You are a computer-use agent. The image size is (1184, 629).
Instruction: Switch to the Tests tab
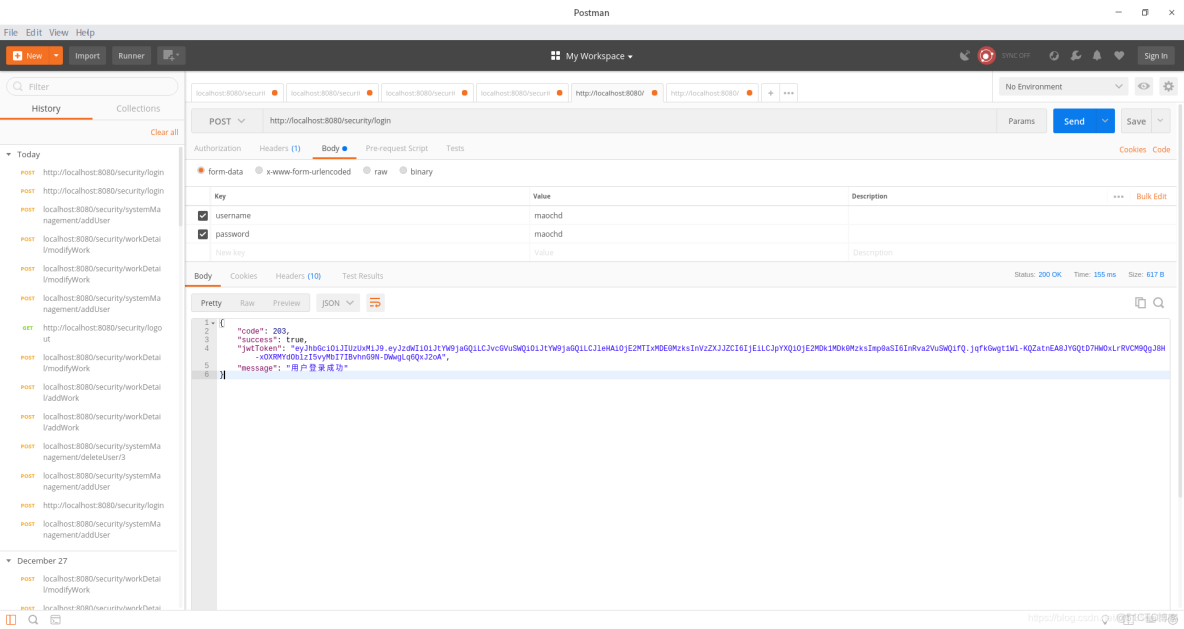click(455, 148)
